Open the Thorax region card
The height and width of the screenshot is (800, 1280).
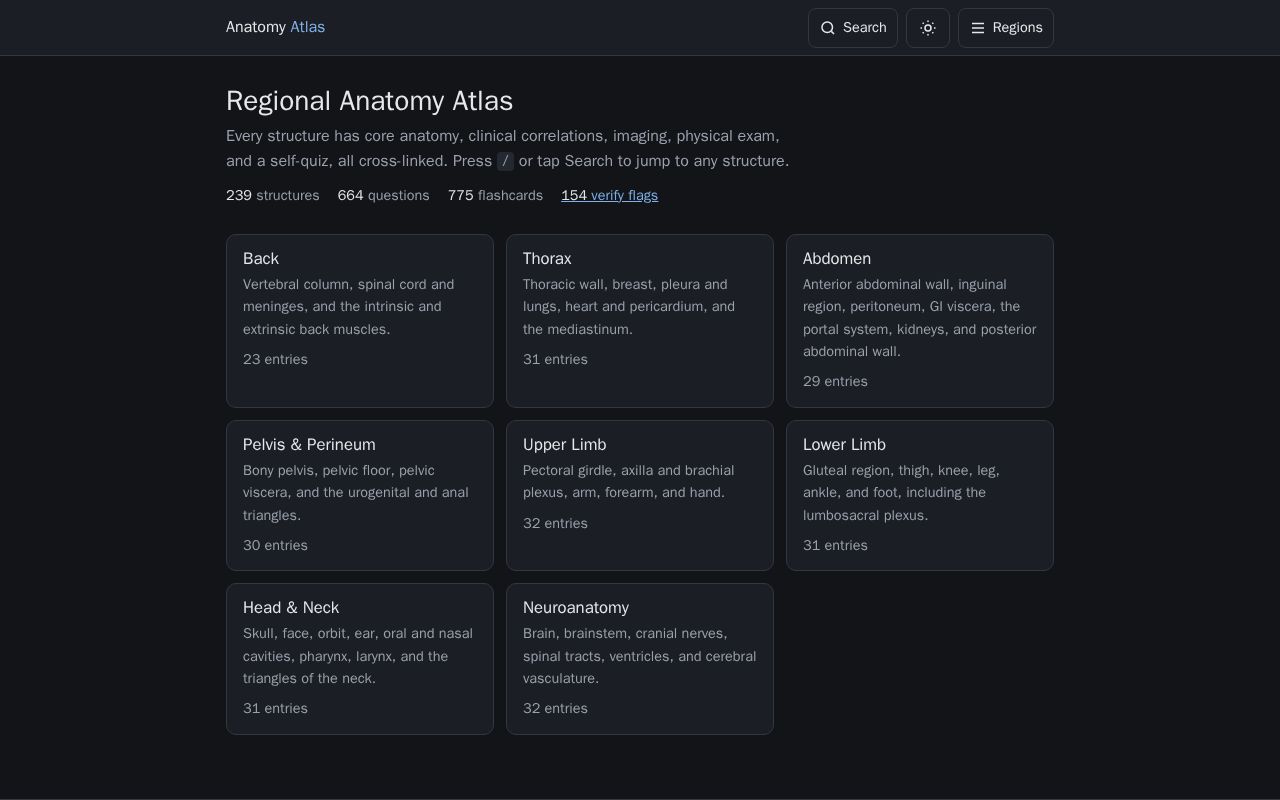click(x=640, y=321)
